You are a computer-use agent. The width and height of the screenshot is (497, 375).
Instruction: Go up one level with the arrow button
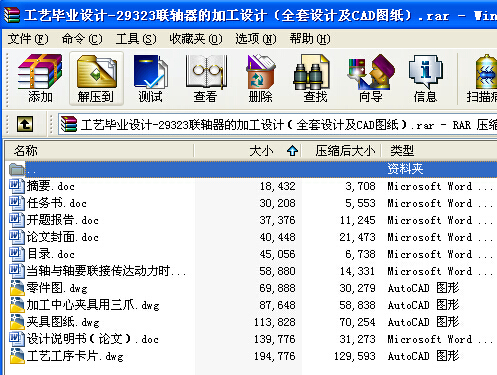click(25, 124)
